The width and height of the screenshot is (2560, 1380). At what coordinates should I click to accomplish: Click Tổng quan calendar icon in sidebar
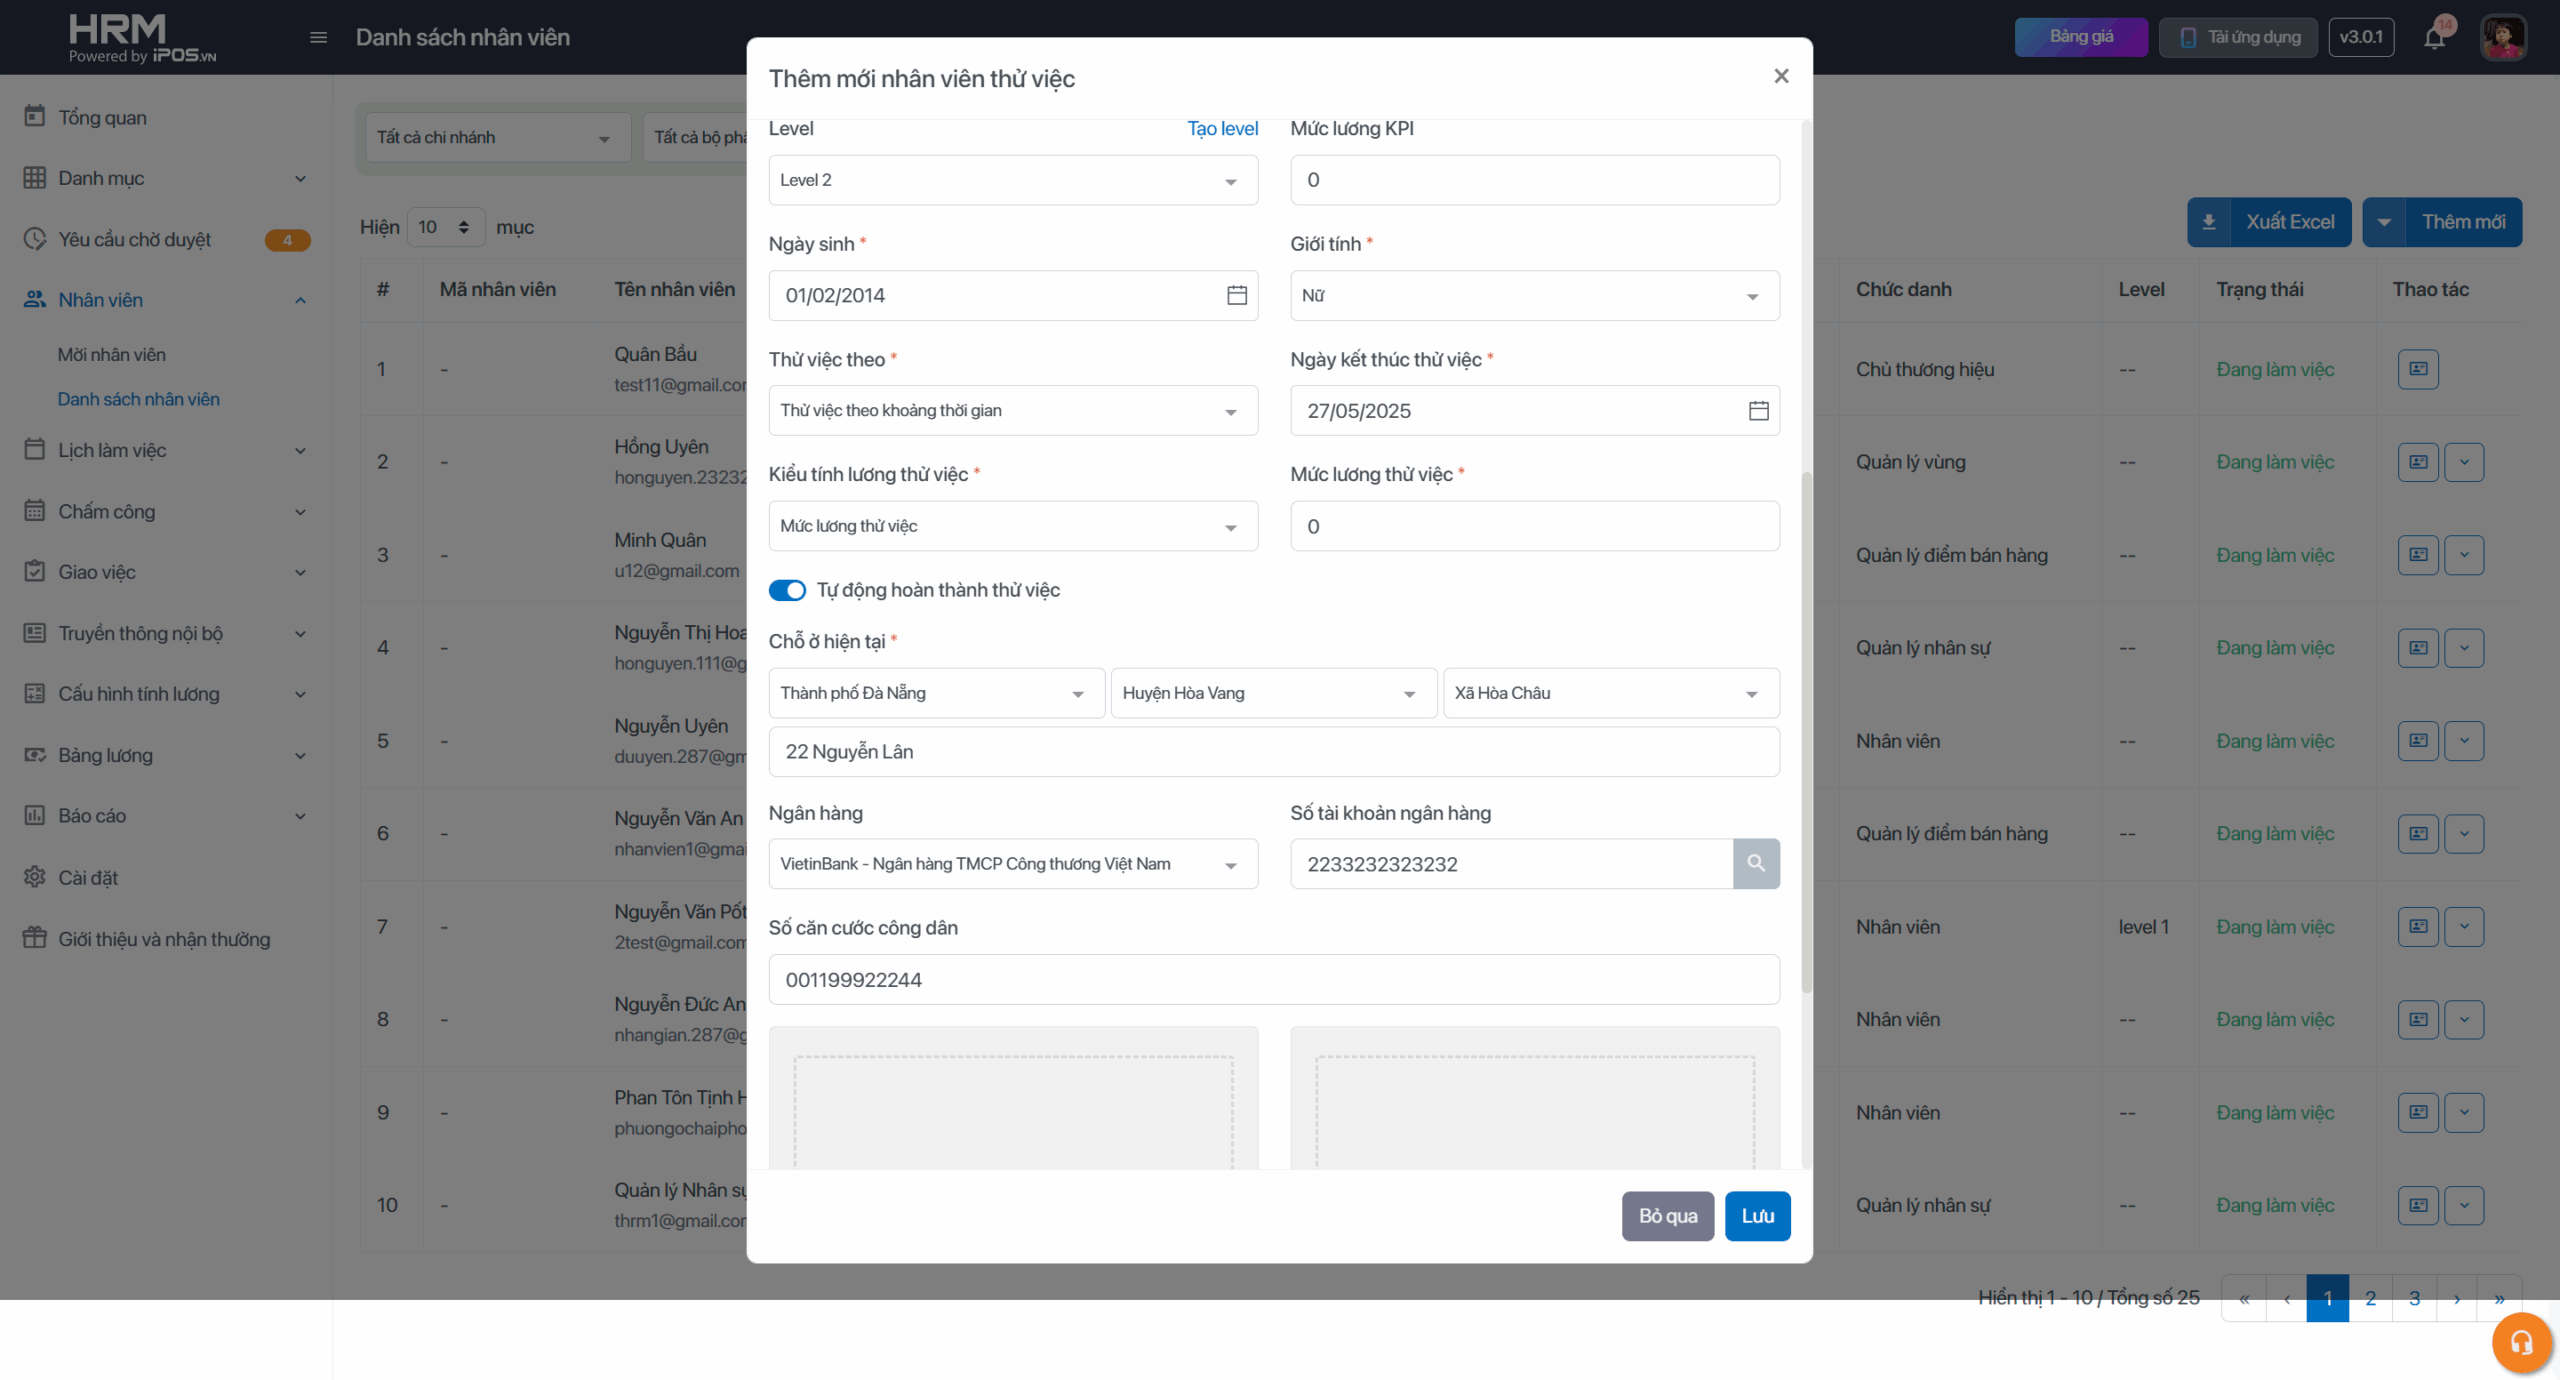35,117
